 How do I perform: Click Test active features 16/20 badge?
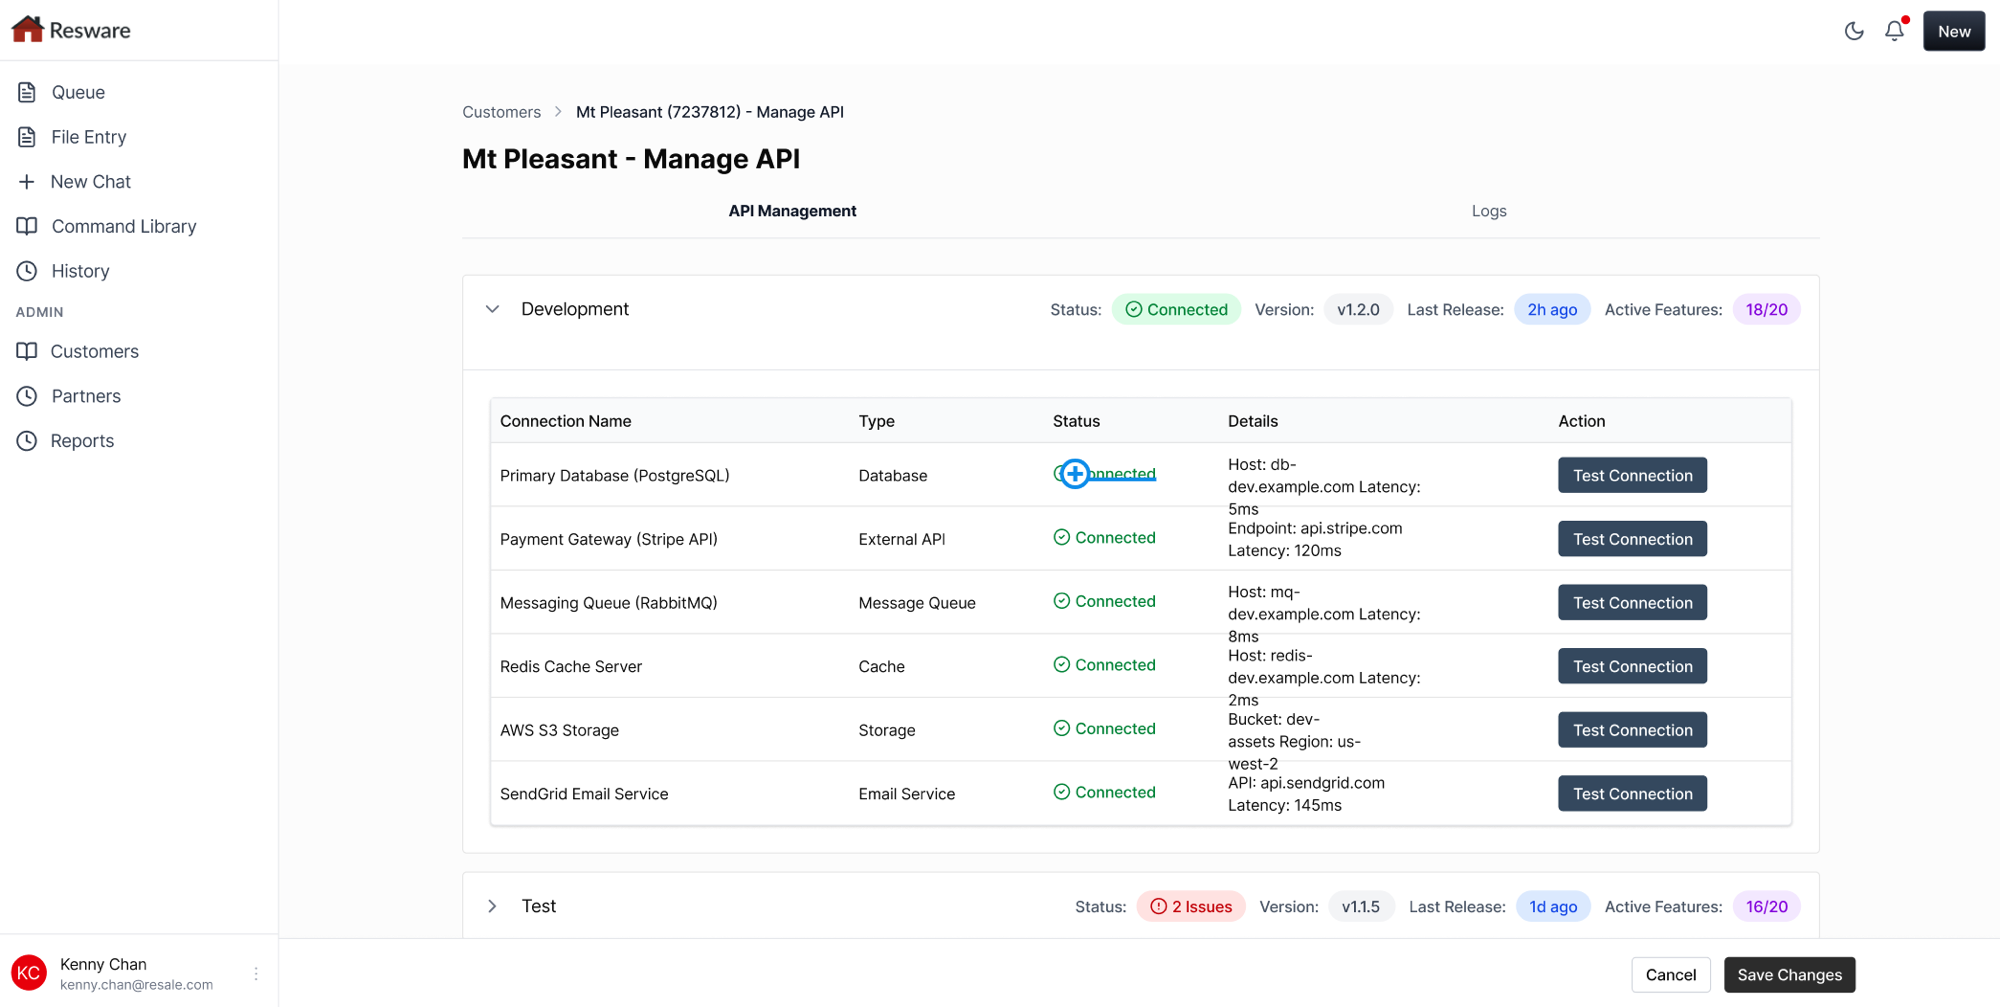1766,907
